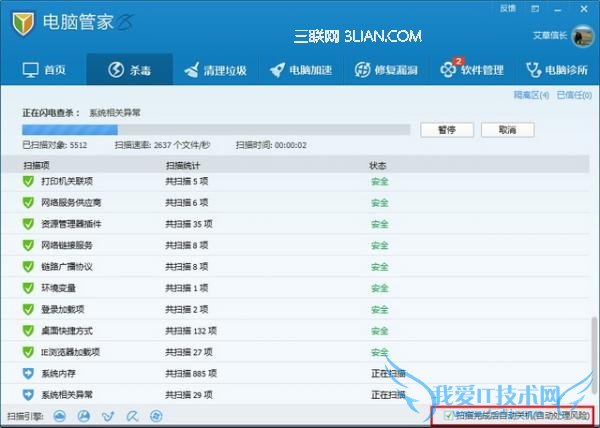Screen dimensions: 600x428
Task: Select the 链路广播协议 row text
Action: tap(67, 267)
